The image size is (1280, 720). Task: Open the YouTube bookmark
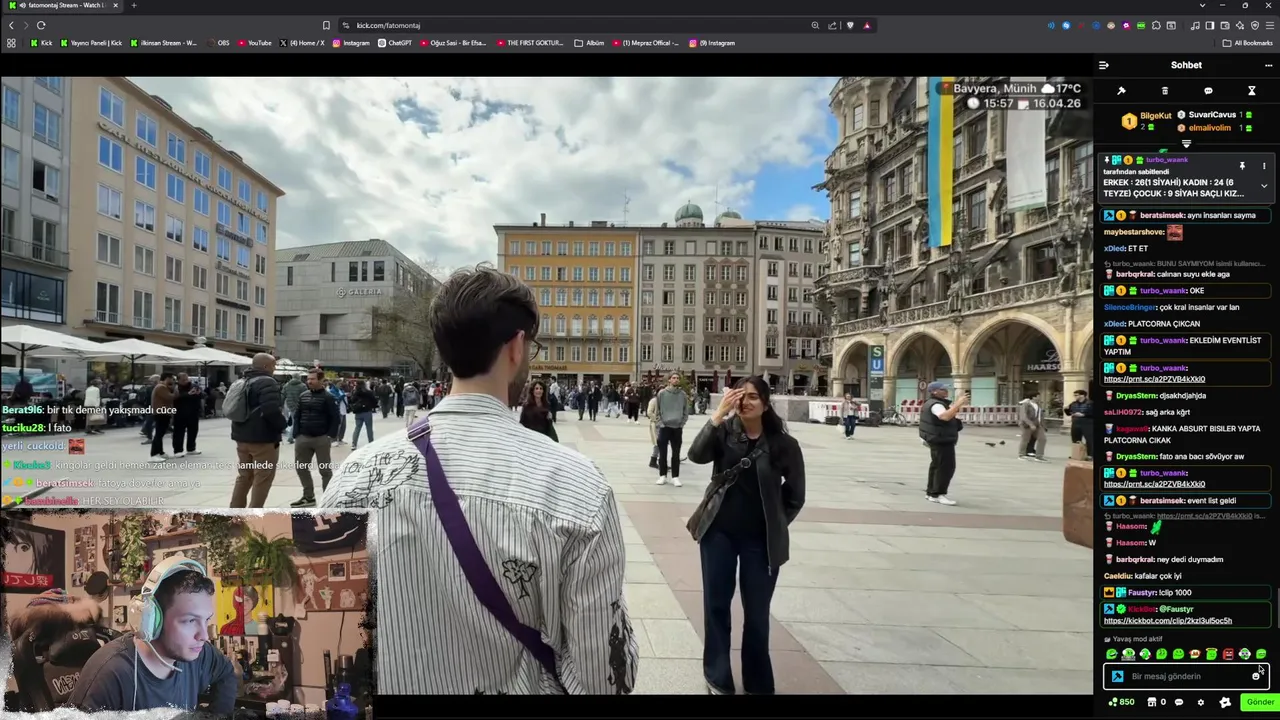pos(253,43)
